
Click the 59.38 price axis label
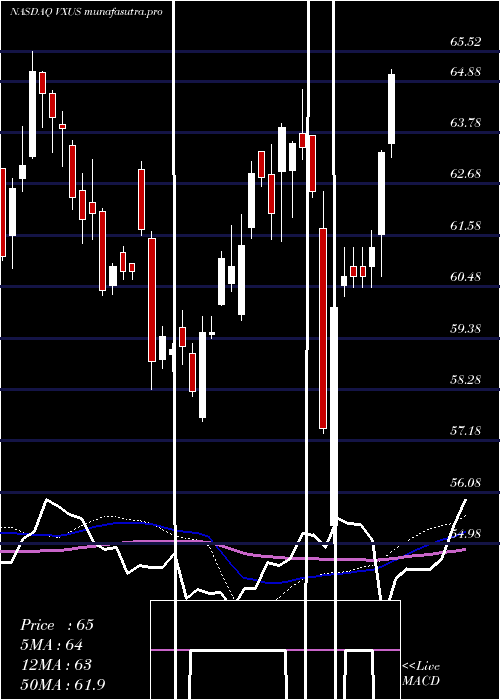466,329
